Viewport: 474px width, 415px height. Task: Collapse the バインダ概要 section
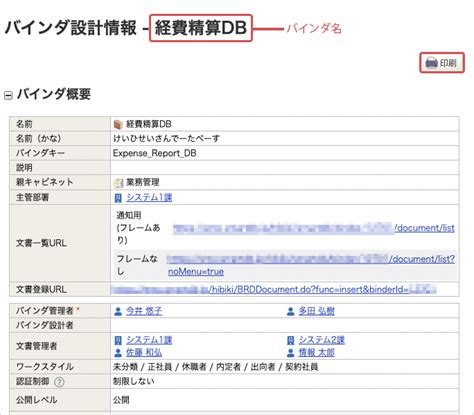pos(8,95)
